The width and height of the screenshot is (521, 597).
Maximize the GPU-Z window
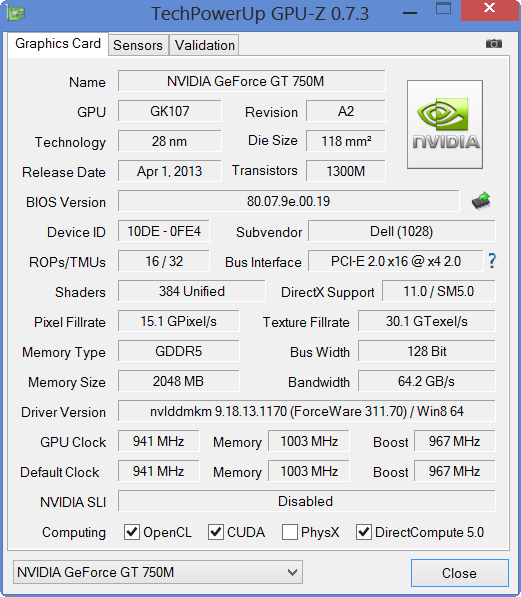443,8
